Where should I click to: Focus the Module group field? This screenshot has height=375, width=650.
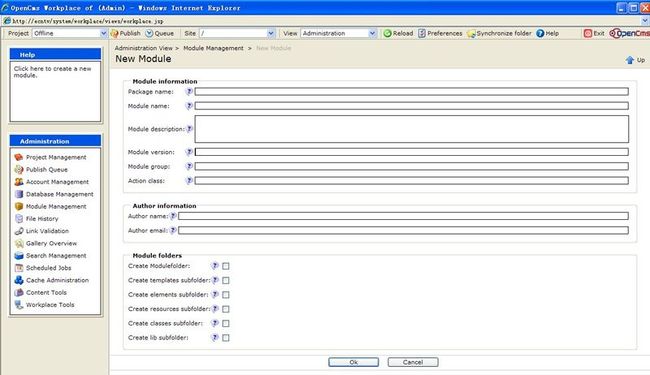pos(412,167)
